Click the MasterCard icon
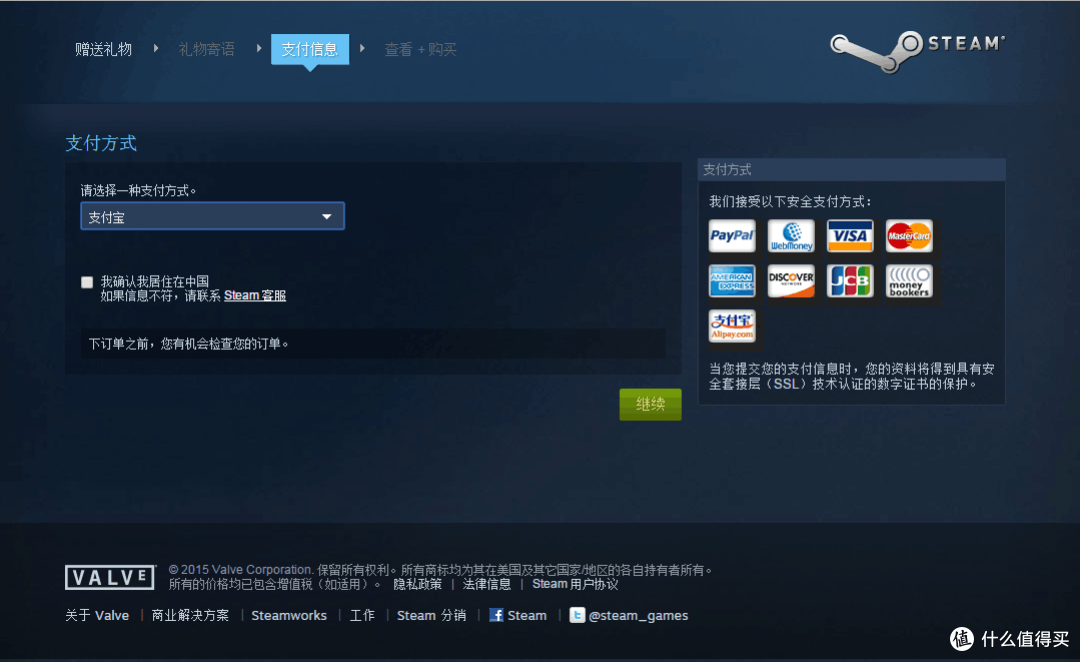 click(x=909, y=236)
